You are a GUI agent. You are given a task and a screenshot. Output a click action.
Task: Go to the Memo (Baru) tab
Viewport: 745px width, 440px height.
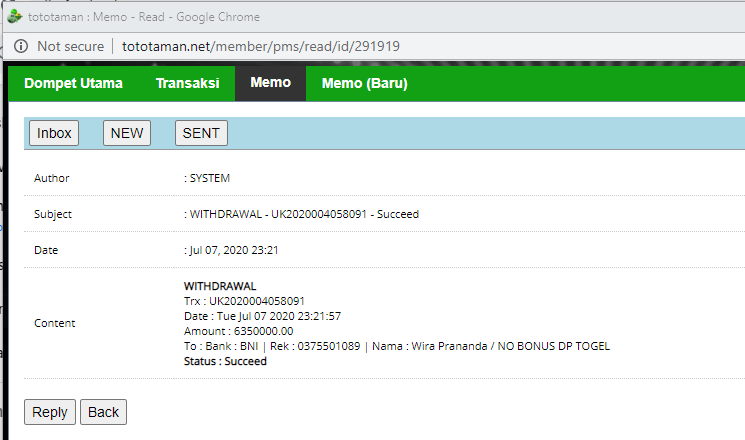point(364,83)
